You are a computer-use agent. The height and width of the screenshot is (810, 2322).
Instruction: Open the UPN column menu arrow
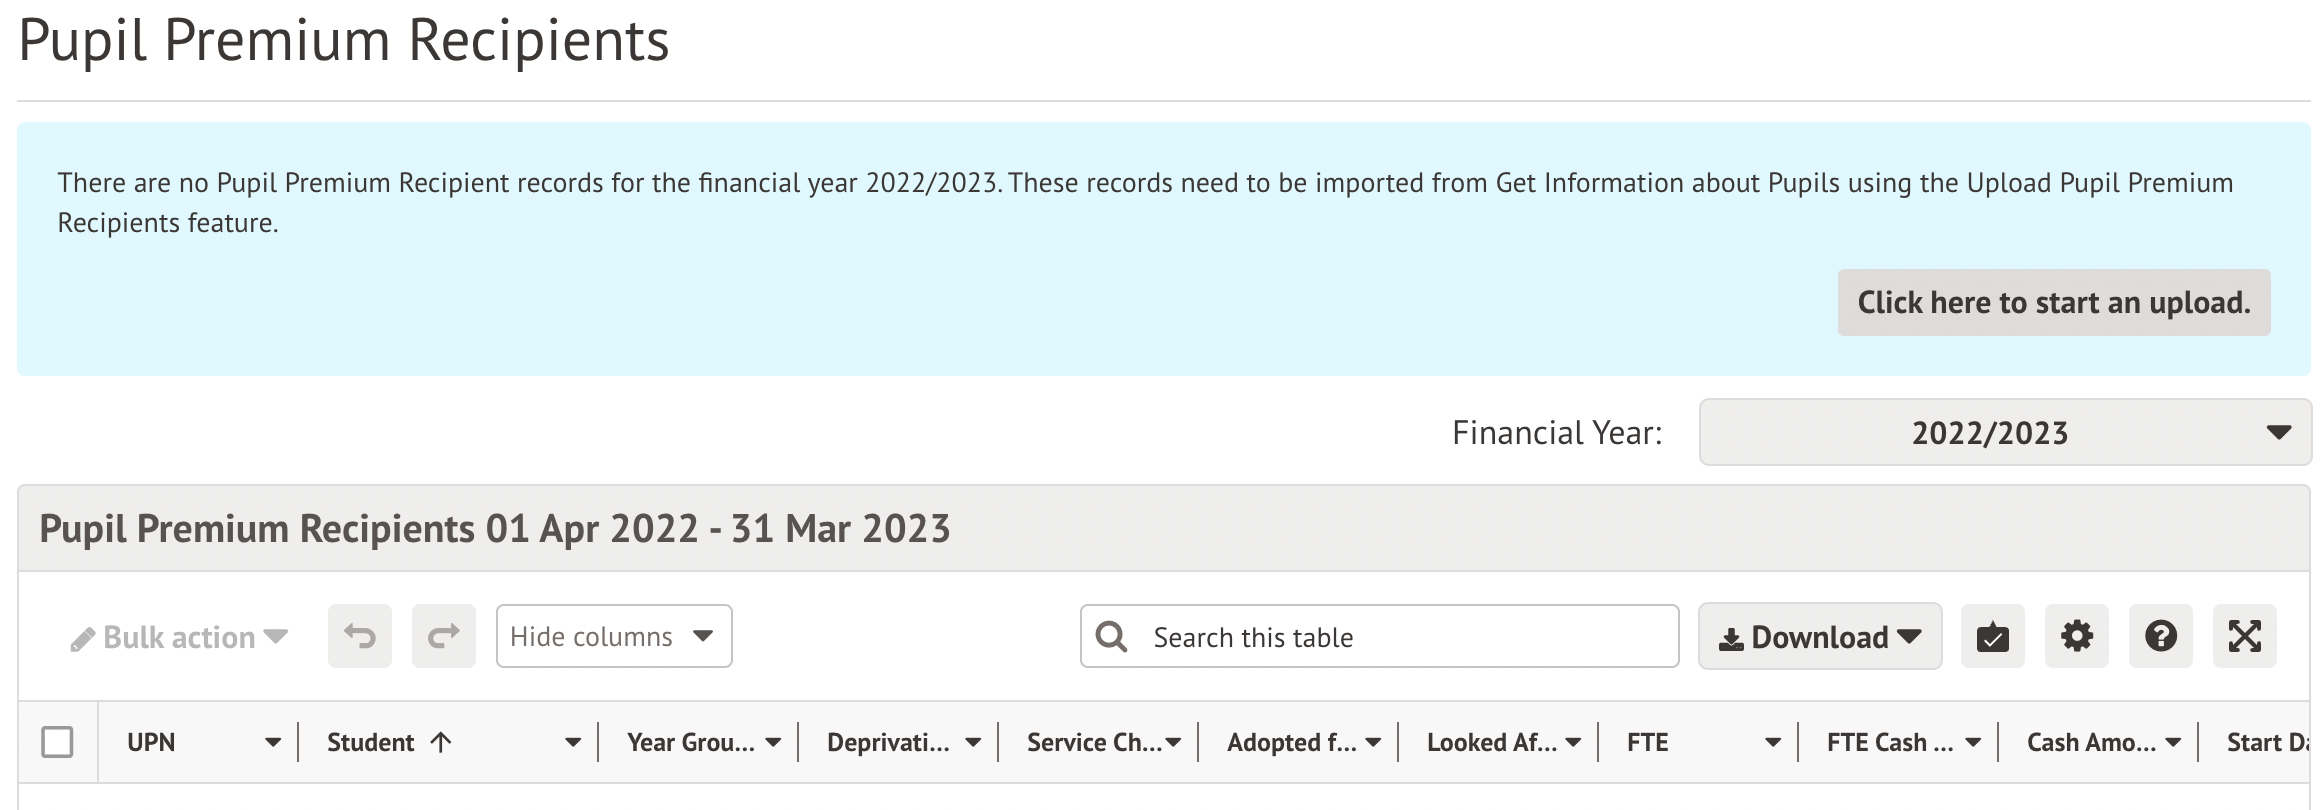coord(272,743)
